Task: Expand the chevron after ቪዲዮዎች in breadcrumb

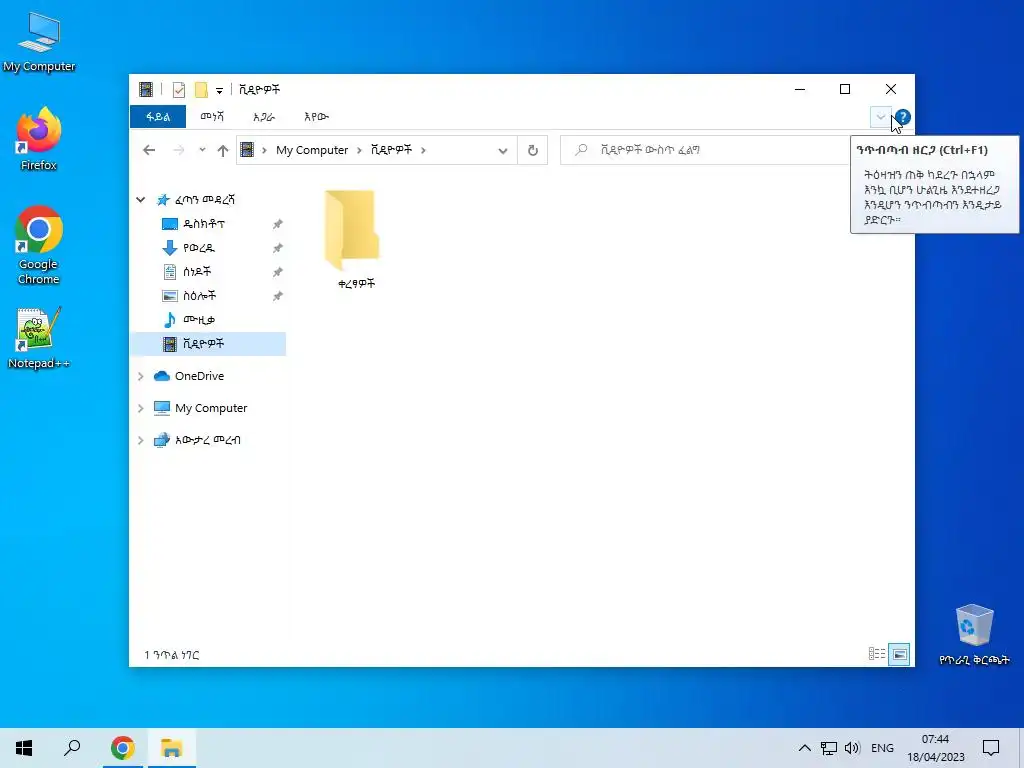Action: point(423,150)
